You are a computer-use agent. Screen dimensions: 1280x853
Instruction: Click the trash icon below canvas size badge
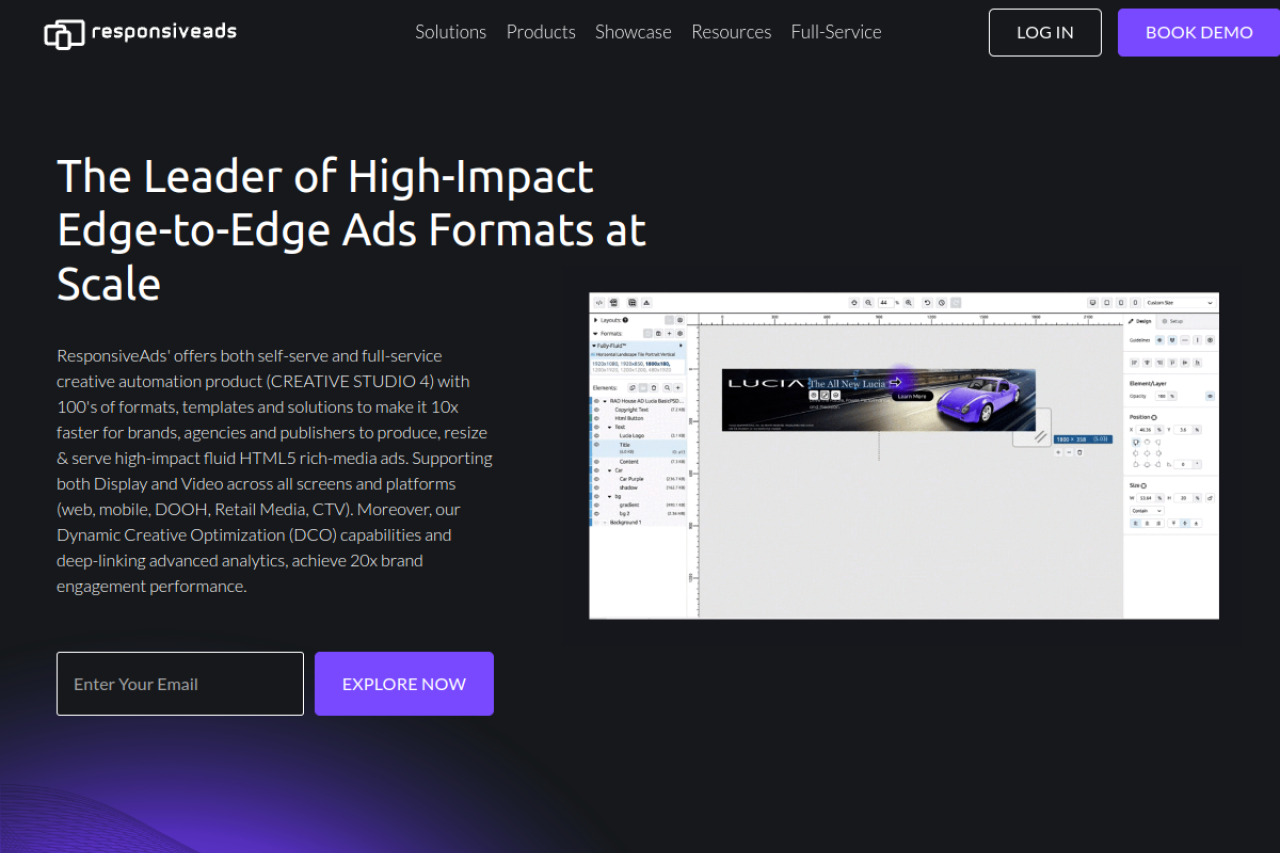[x=1080, y=452]
